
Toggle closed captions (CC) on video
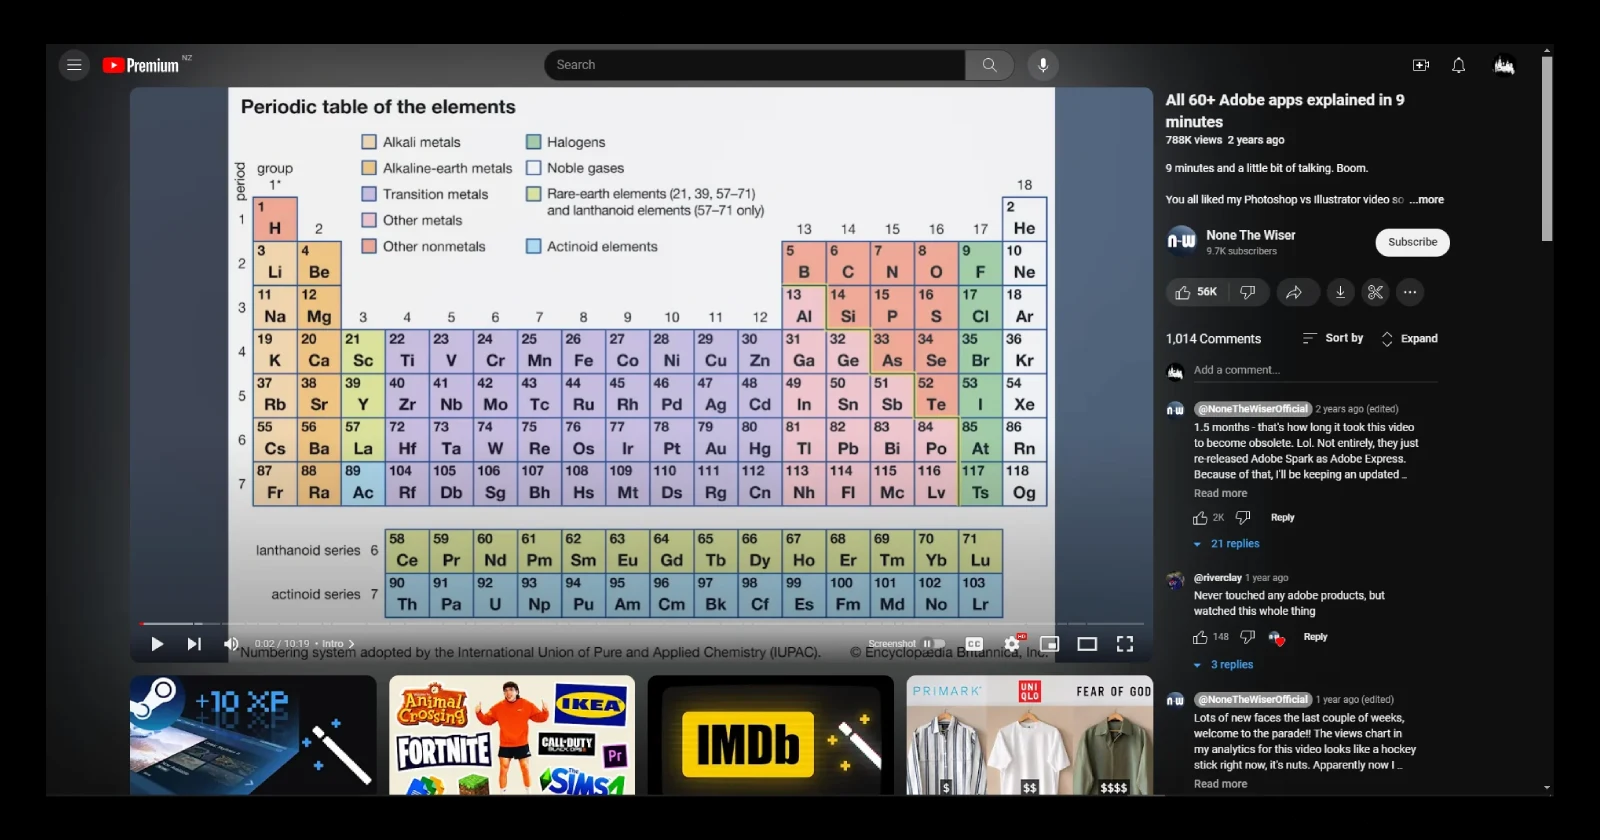click(974, 644)
